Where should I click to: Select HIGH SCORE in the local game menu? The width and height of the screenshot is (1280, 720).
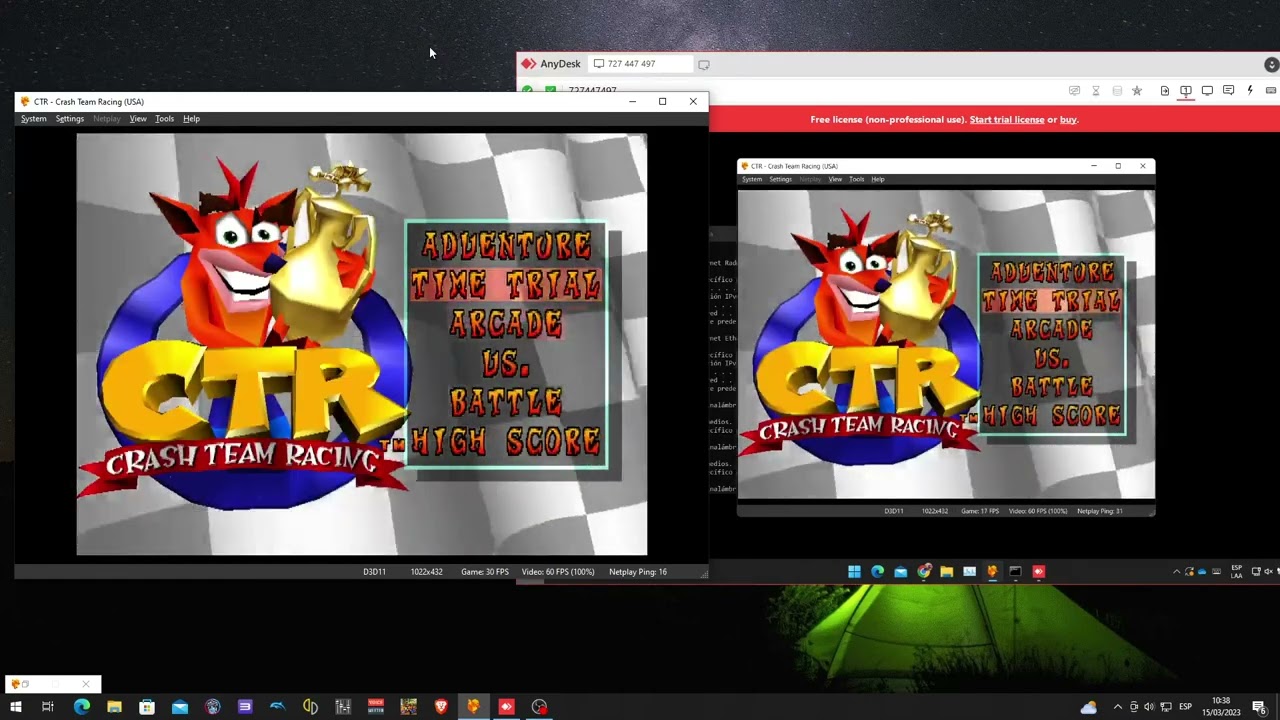tap(507, 440)
